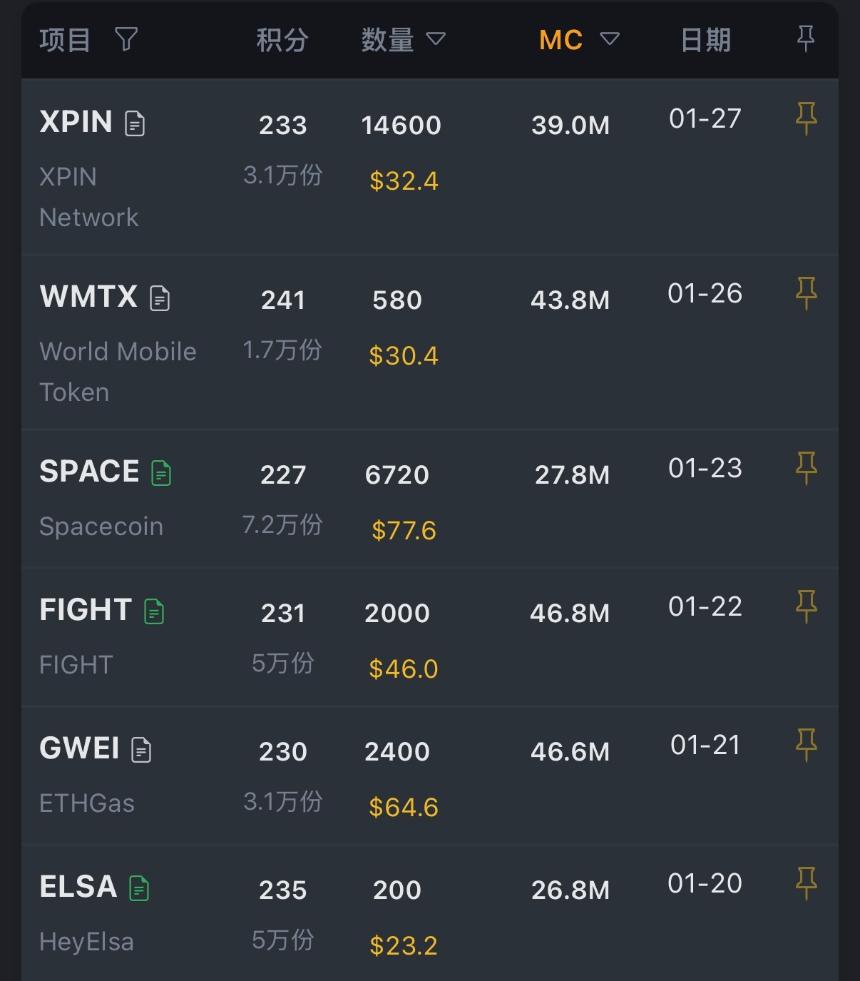Open the SPACE token name link
860x981 pixels.
tap(89, 472)
